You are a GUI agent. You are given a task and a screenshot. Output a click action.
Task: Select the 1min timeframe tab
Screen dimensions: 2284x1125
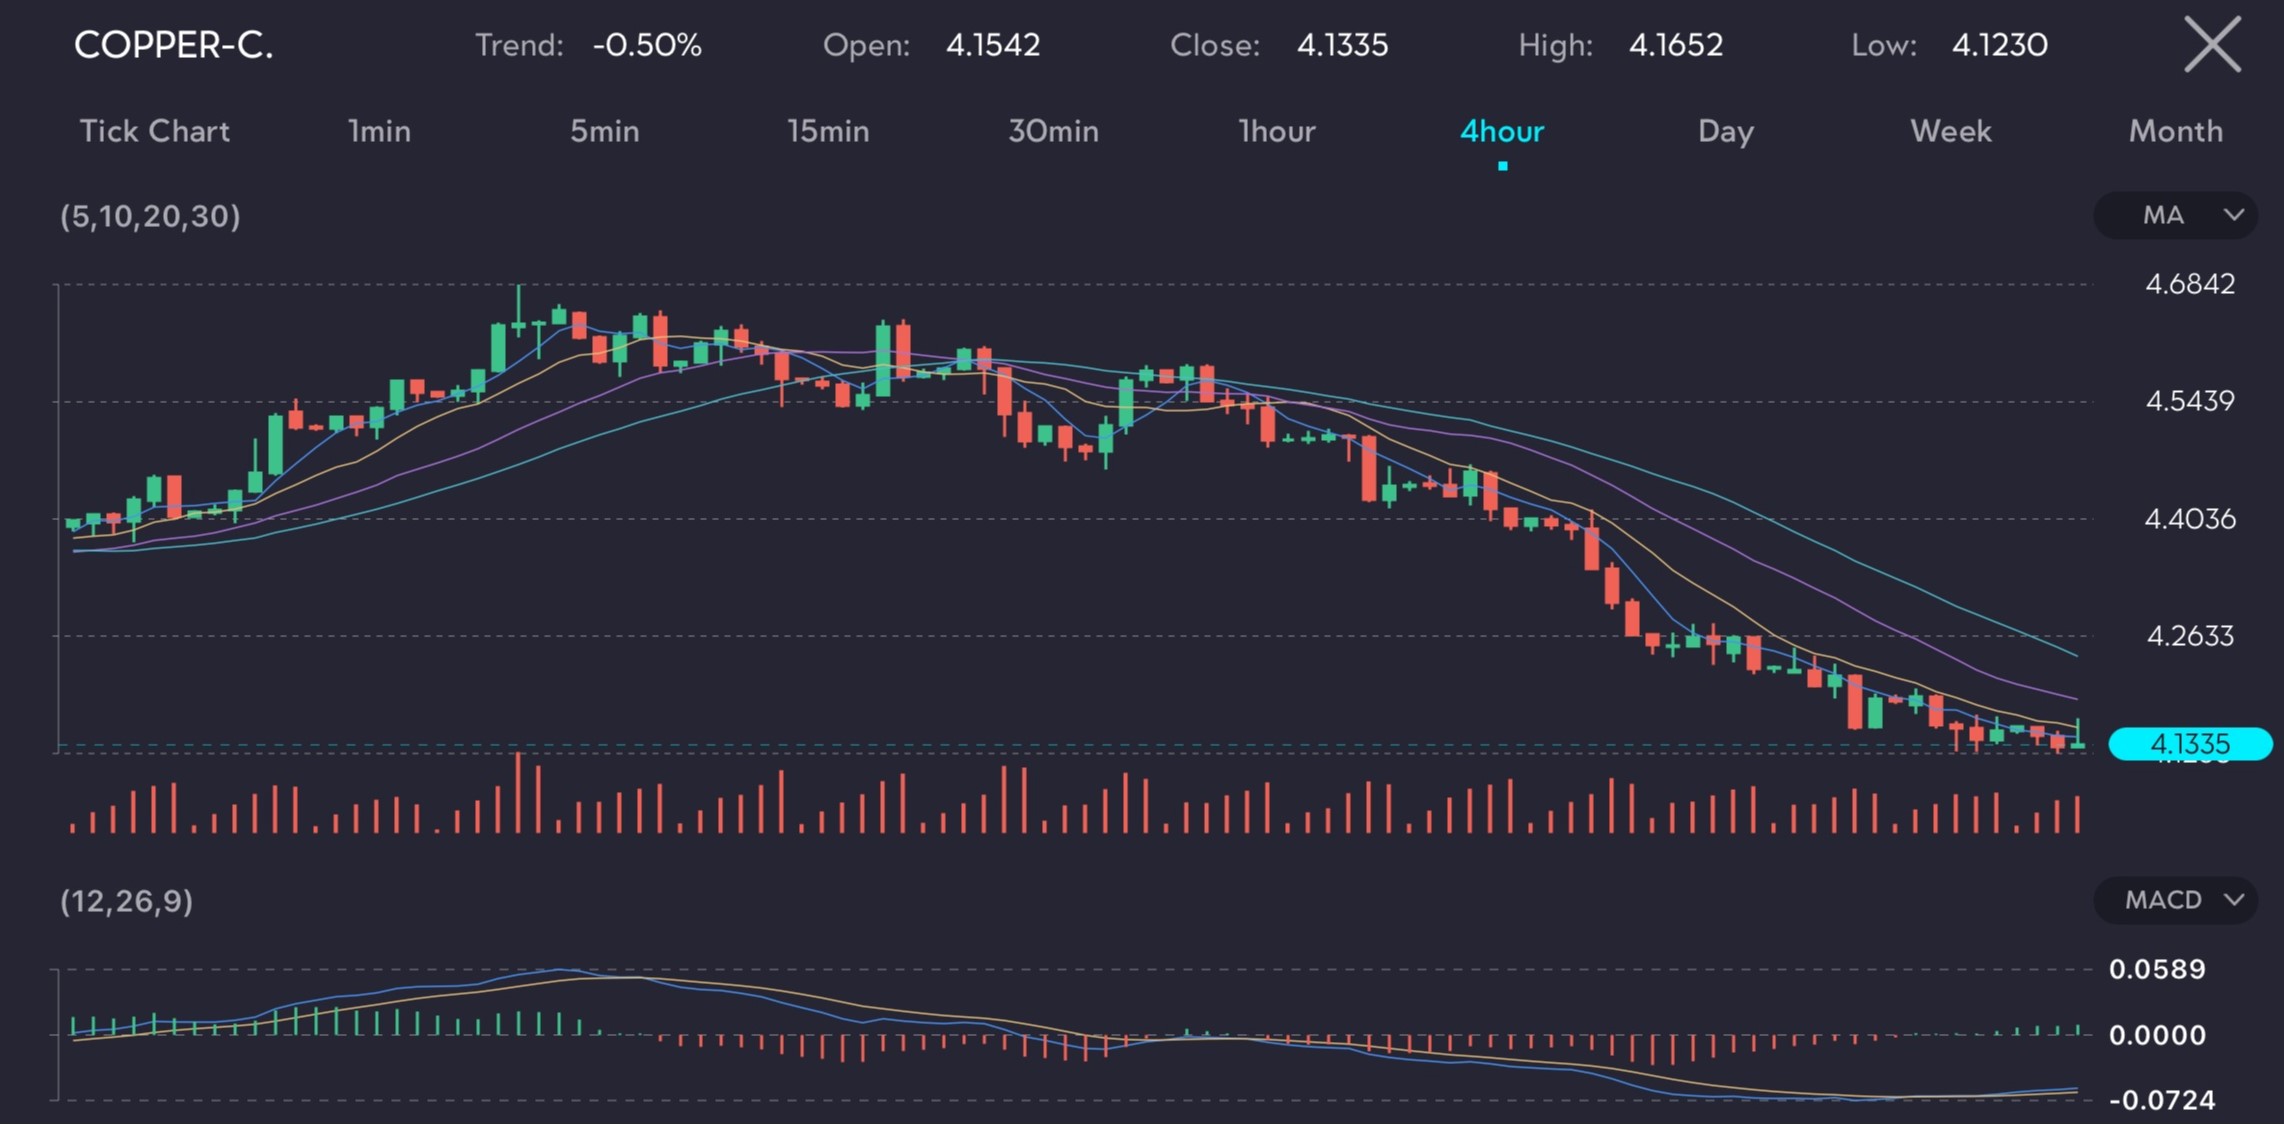[379, 131]
